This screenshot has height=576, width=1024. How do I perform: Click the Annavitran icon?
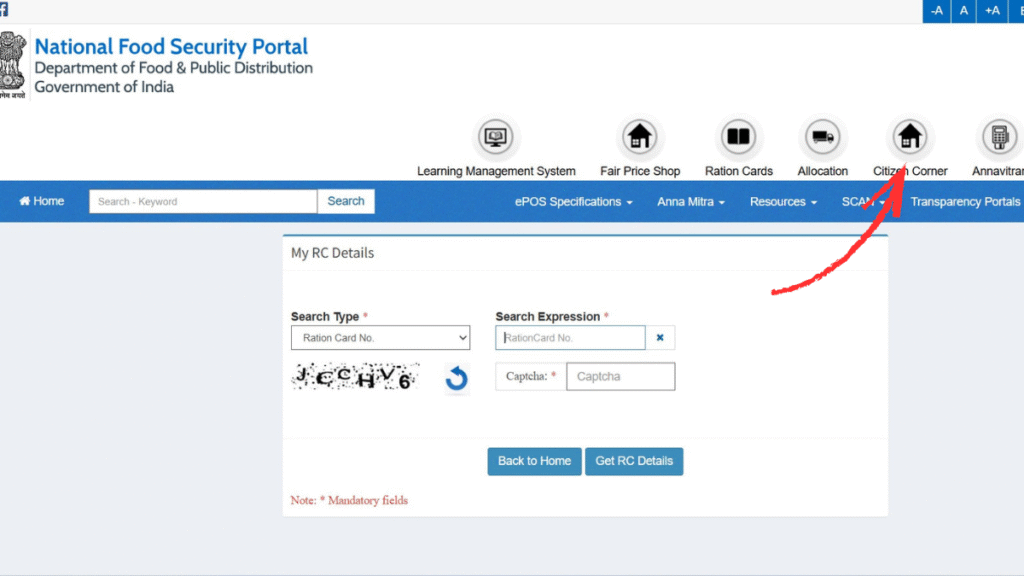(x=998, y=137)
